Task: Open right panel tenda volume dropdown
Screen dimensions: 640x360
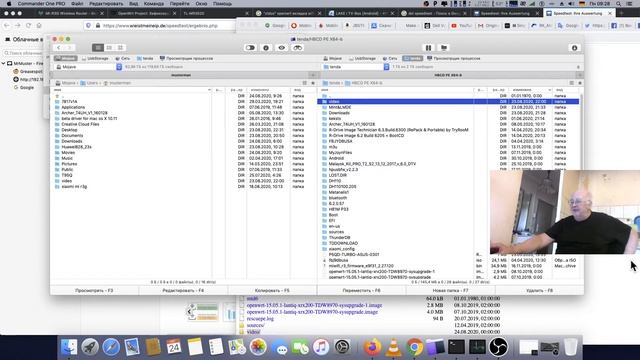Action: point(356,67)
